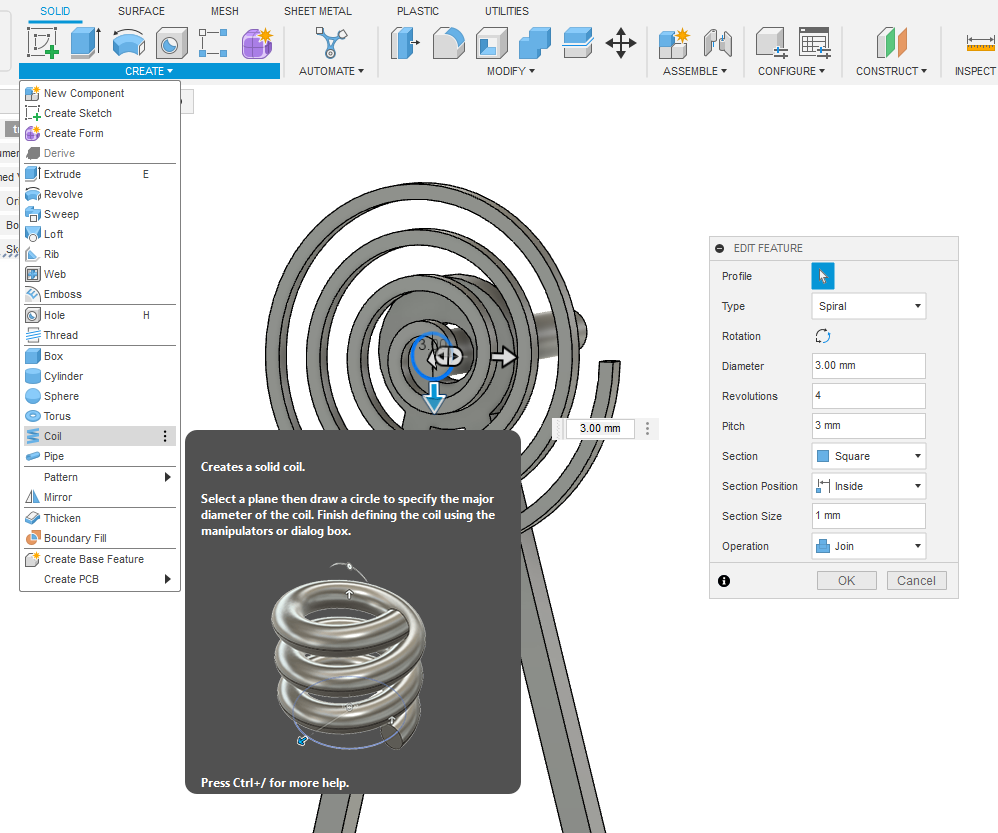Click the Rectangular Pattern toolbar icon
This screenshot has height=833, width=998.
point(213,43)
